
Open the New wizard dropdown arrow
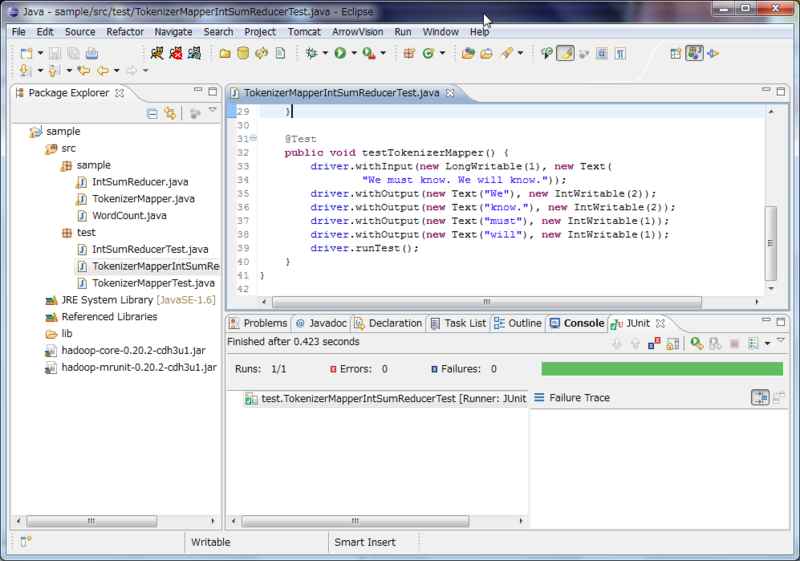point(40,53)
